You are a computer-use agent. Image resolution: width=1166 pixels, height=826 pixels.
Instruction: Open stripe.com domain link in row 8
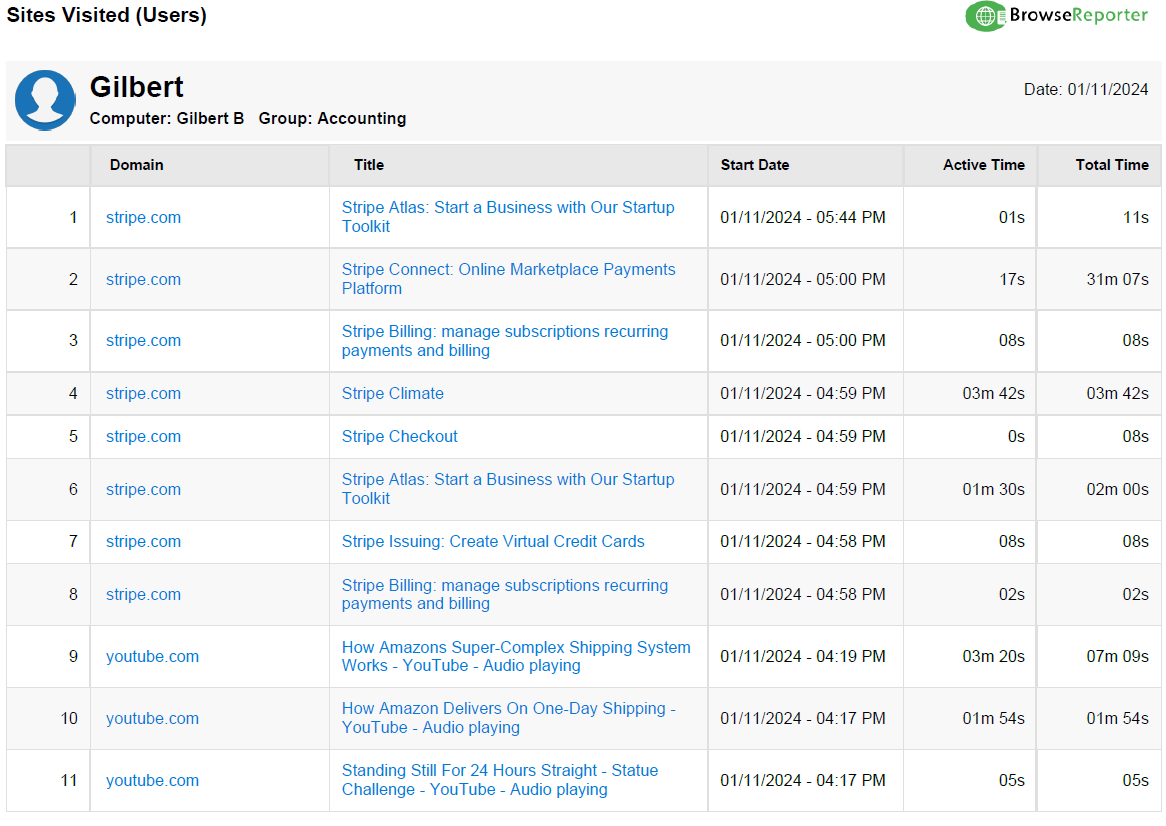click(144, 594)
